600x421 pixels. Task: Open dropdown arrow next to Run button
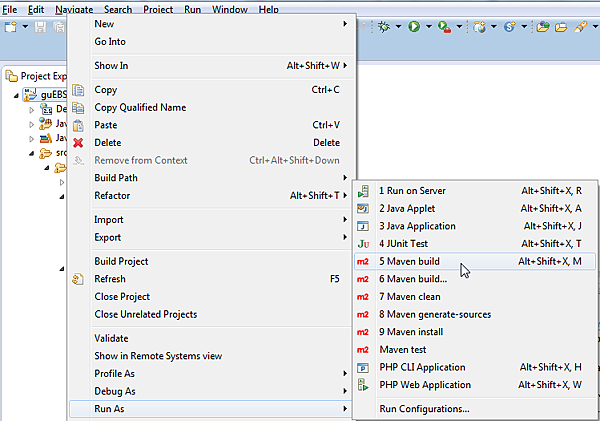pyautogui.click(x=429, y=26)
